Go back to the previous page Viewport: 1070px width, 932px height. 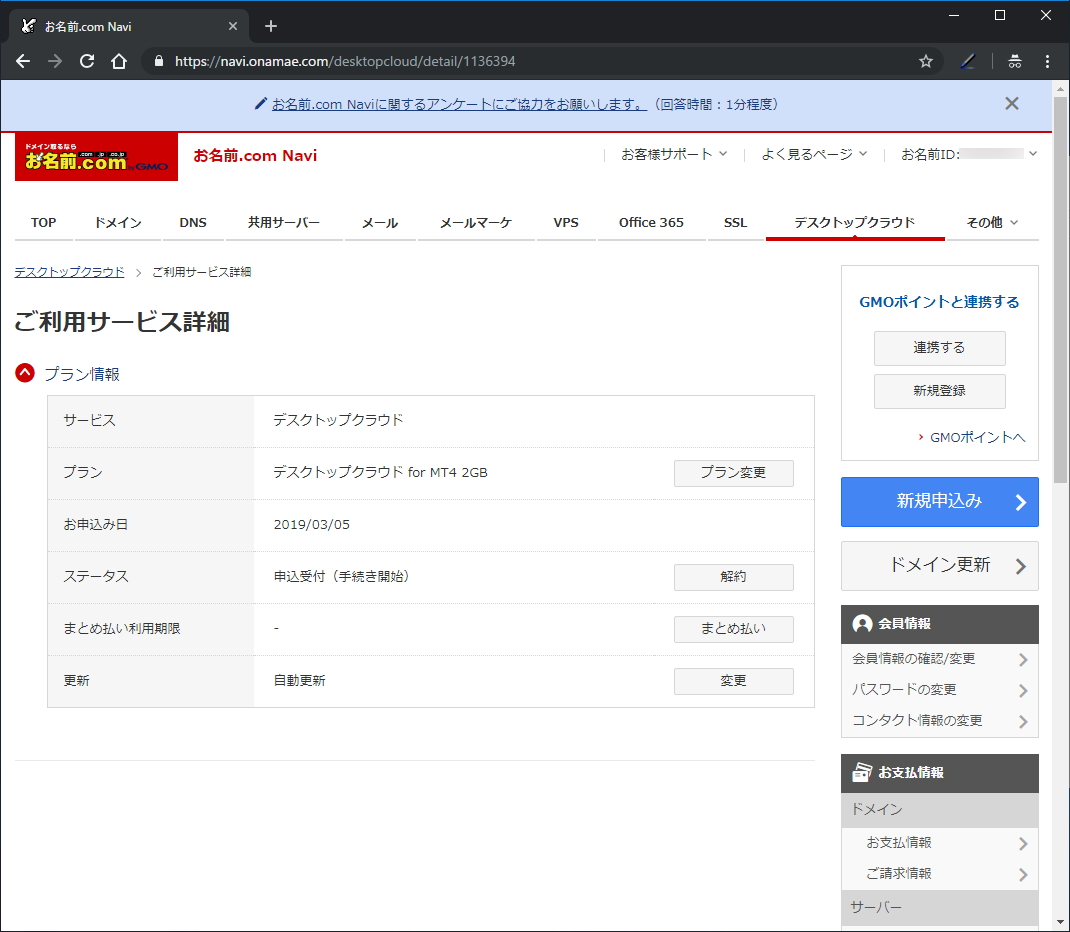coord(23,61)
